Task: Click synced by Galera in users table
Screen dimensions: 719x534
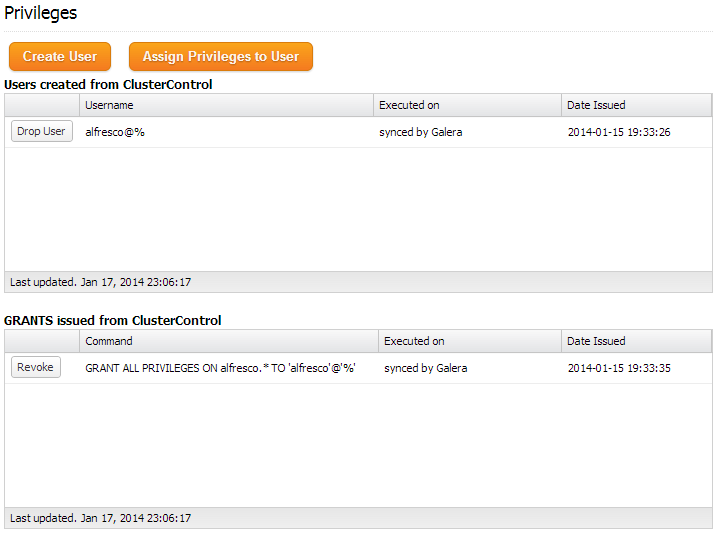Action: pos(420,132)
